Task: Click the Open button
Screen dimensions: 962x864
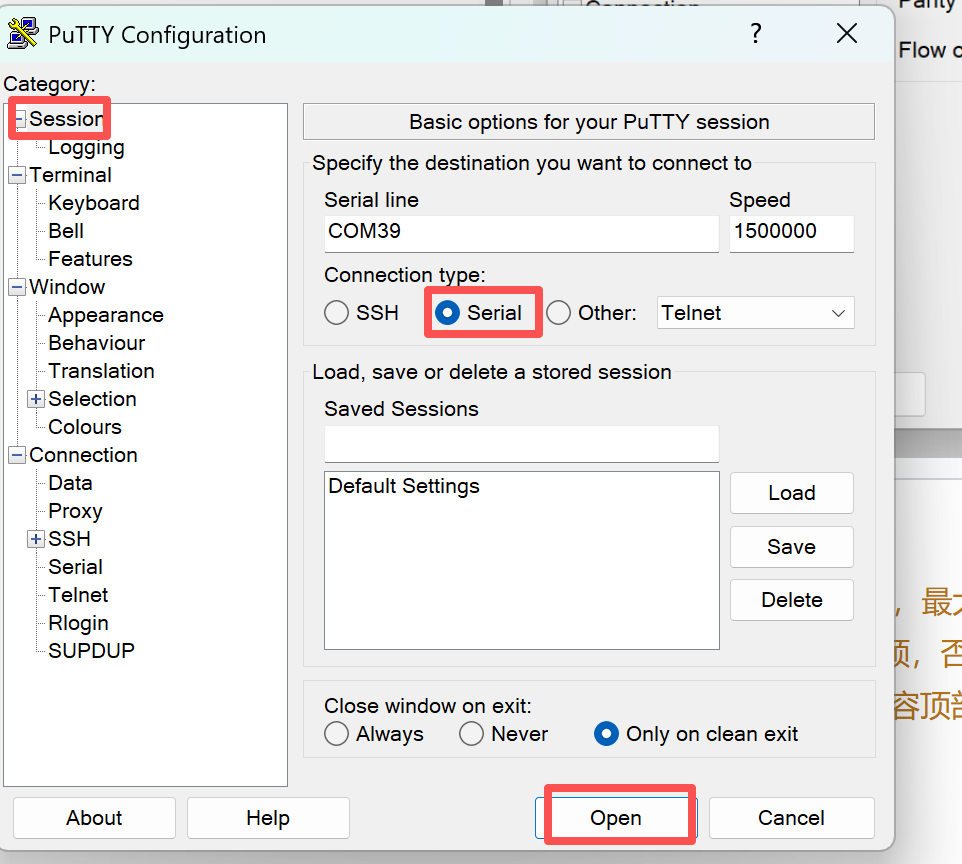Action: point(616,818)
